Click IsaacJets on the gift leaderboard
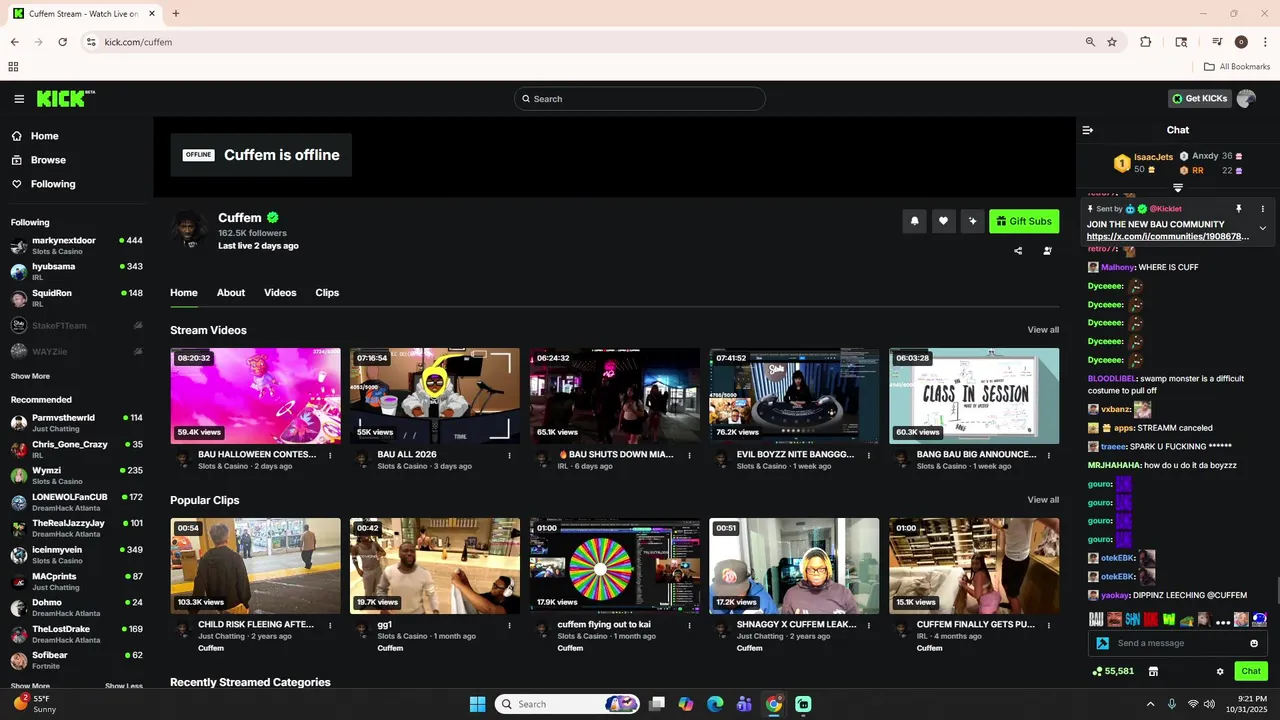Image resolution: width=1280 pixels, height=720 pixels. pos(1153,157)
